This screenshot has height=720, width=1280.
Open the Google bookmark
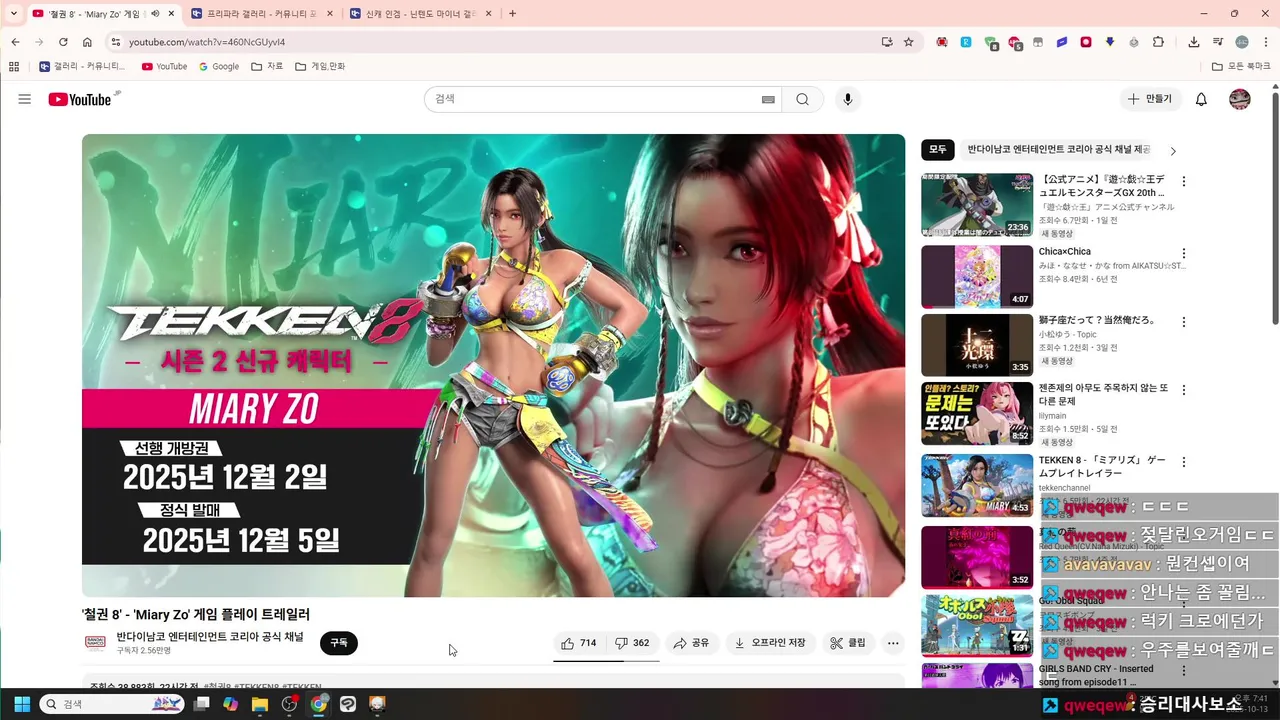pyautogui.click(x=219, y=66)
